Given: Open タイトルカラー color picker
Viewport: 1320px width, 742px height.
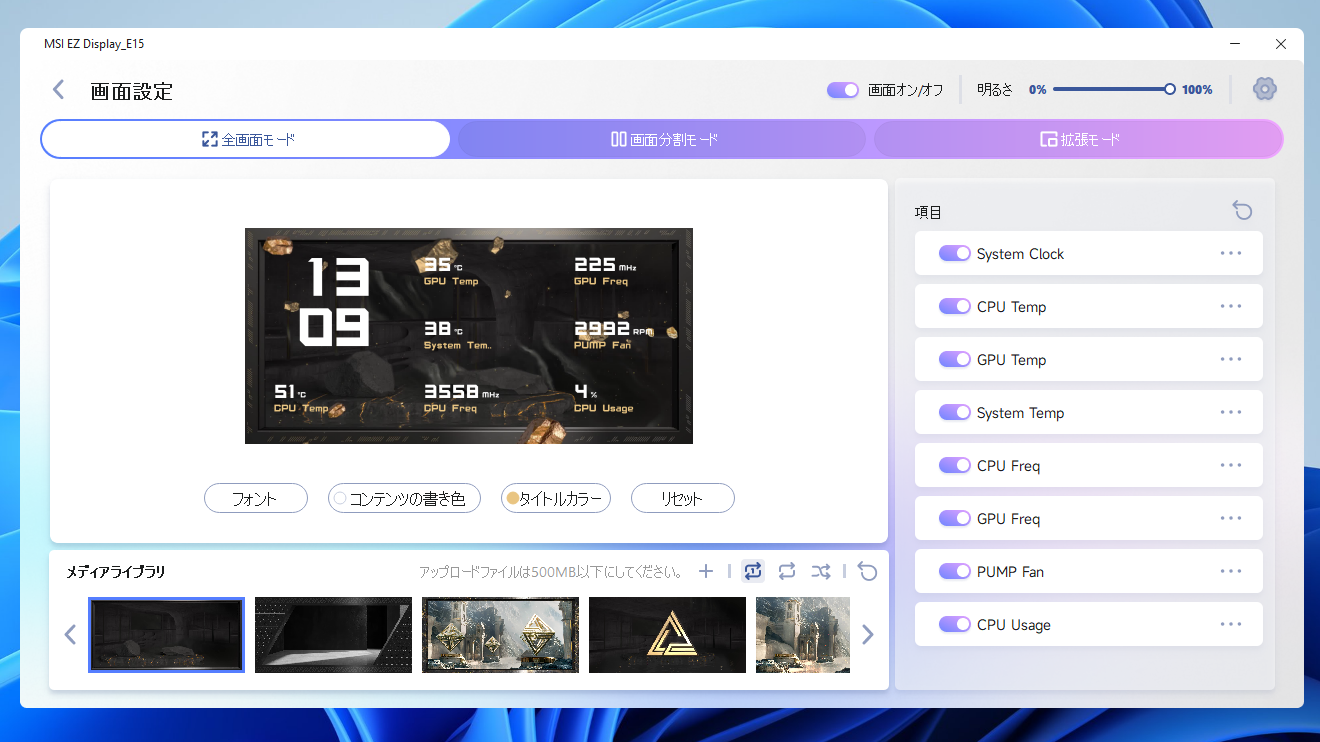Looking at the screenshot, I should pyautogui.click(x=555, y=498).
